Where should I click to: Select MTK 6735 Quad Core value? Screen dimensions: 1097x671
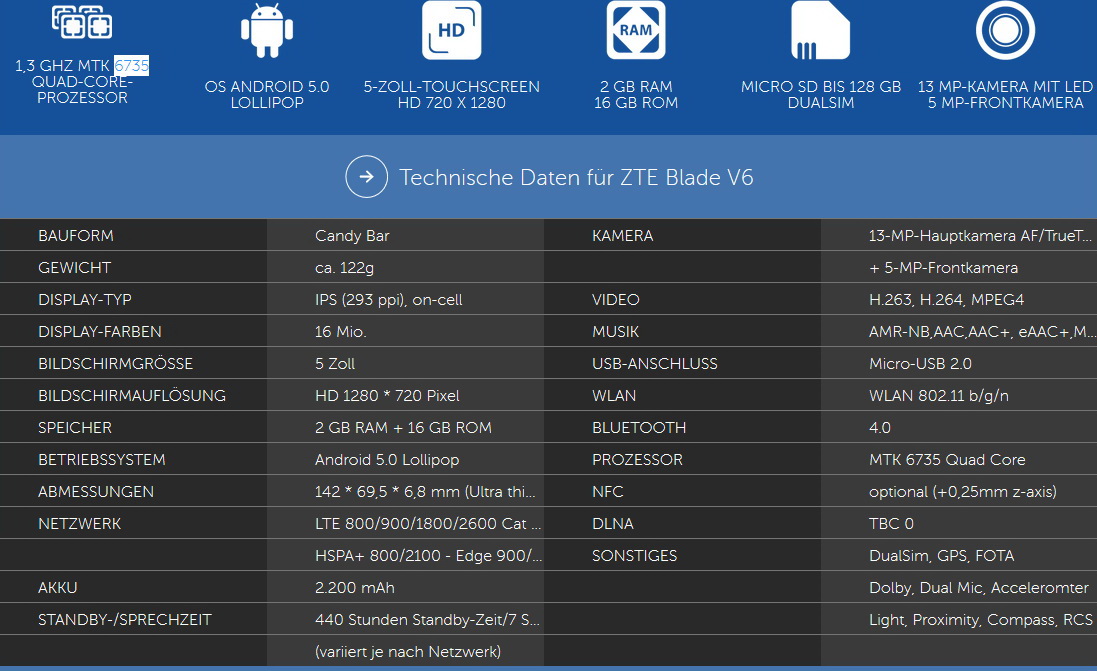(947, 460)
